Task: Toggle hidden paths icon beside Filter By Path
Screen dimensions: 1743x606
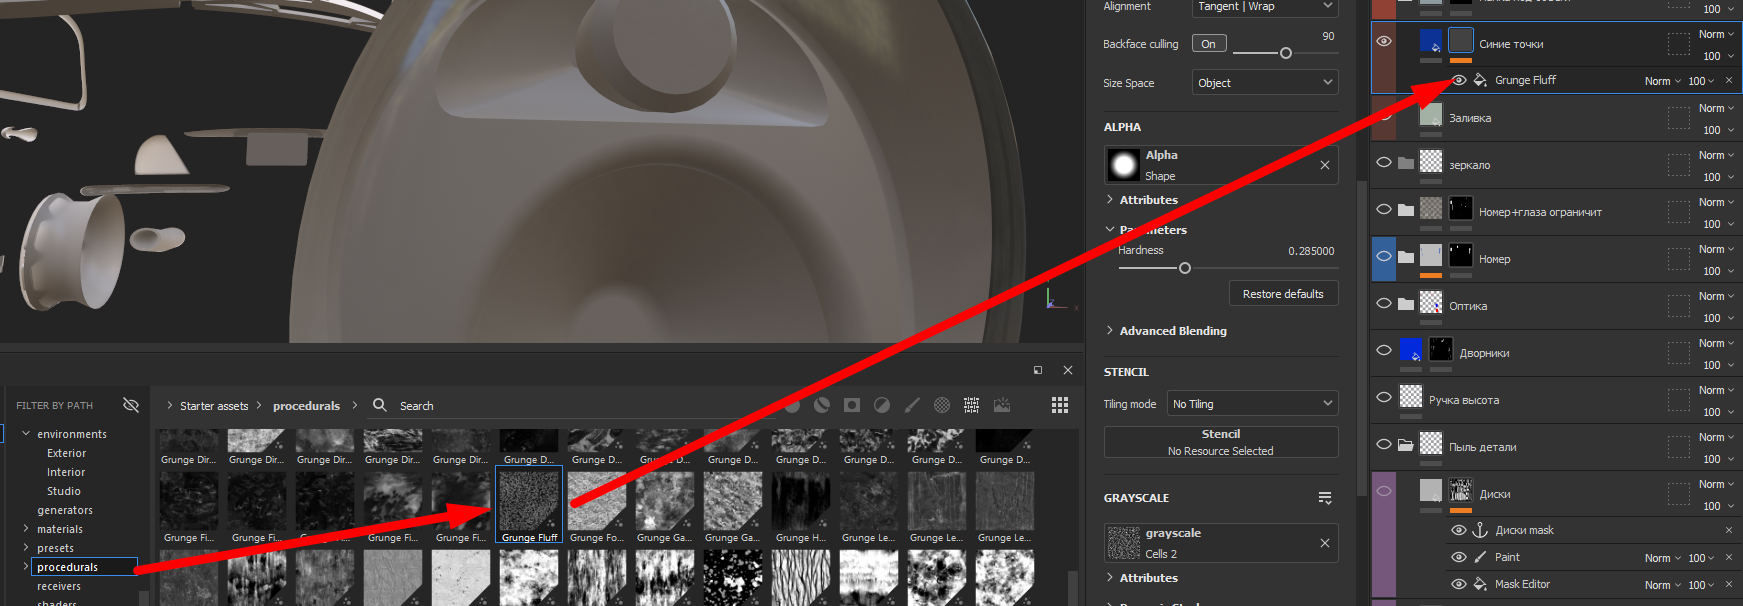Action: pos(131,405)
